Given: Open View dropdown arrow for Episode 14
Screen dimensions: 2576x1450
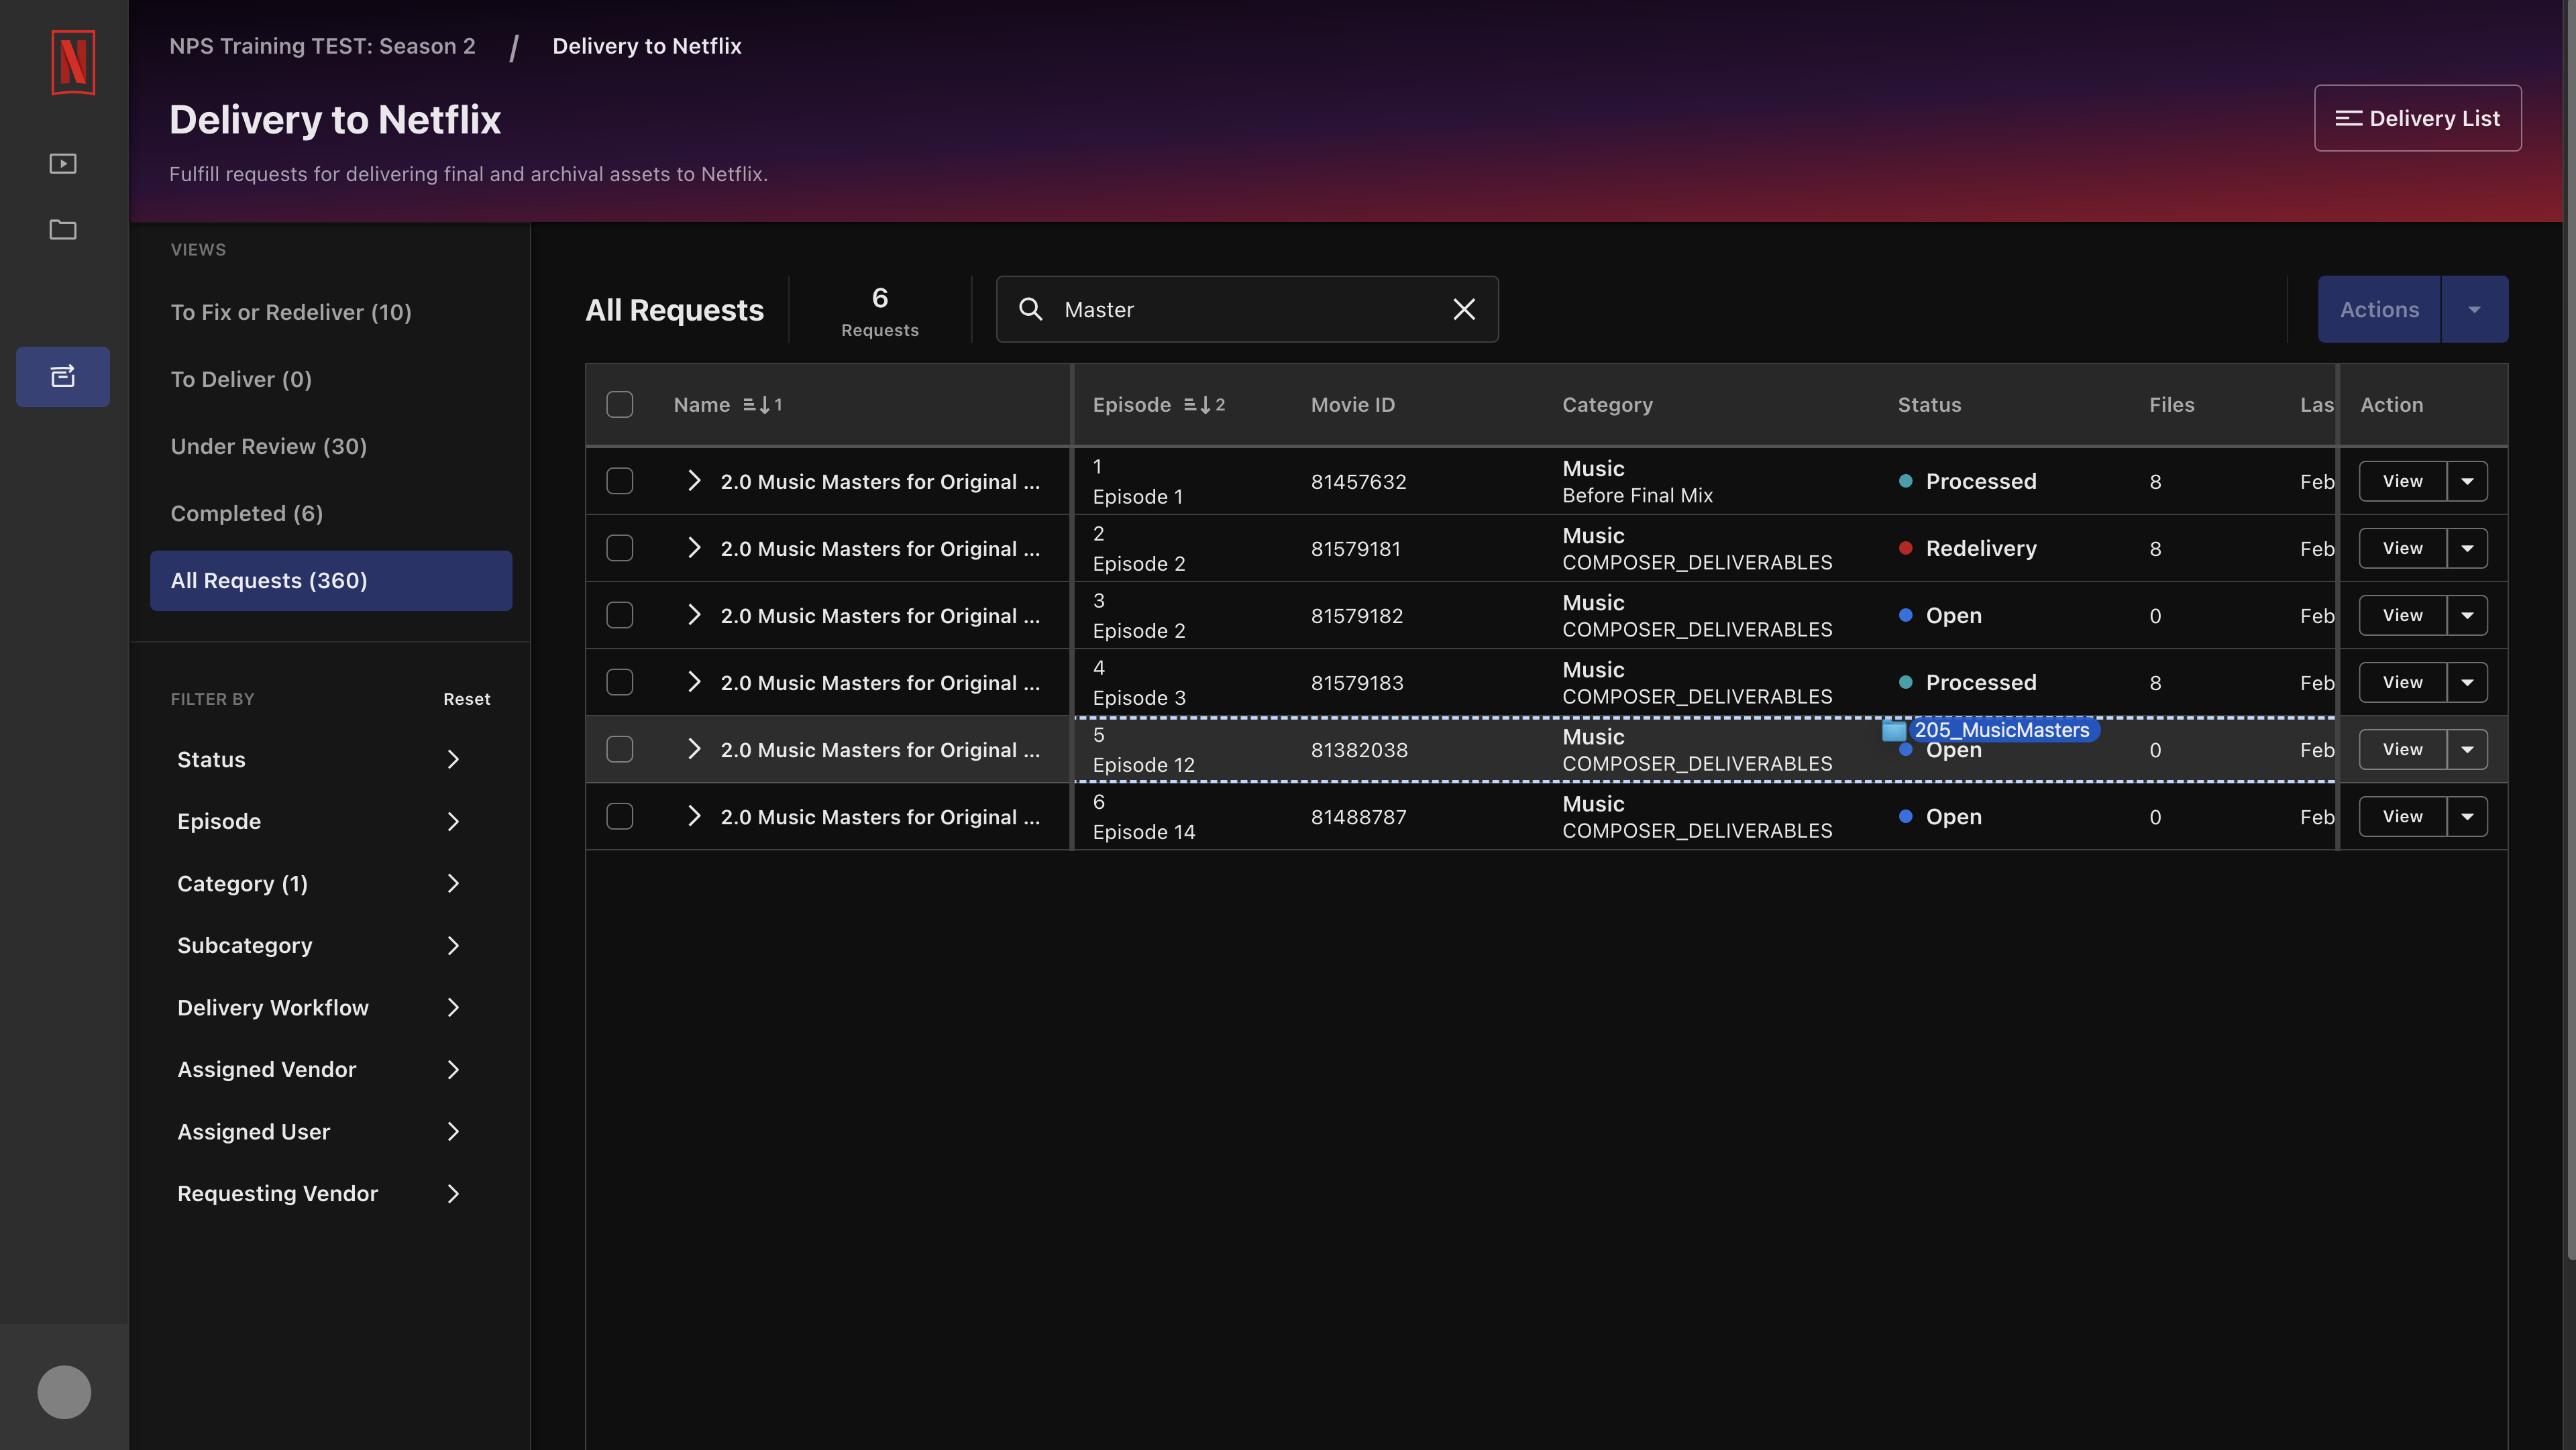Looking at the screenshot, I should pos(2467,816).
